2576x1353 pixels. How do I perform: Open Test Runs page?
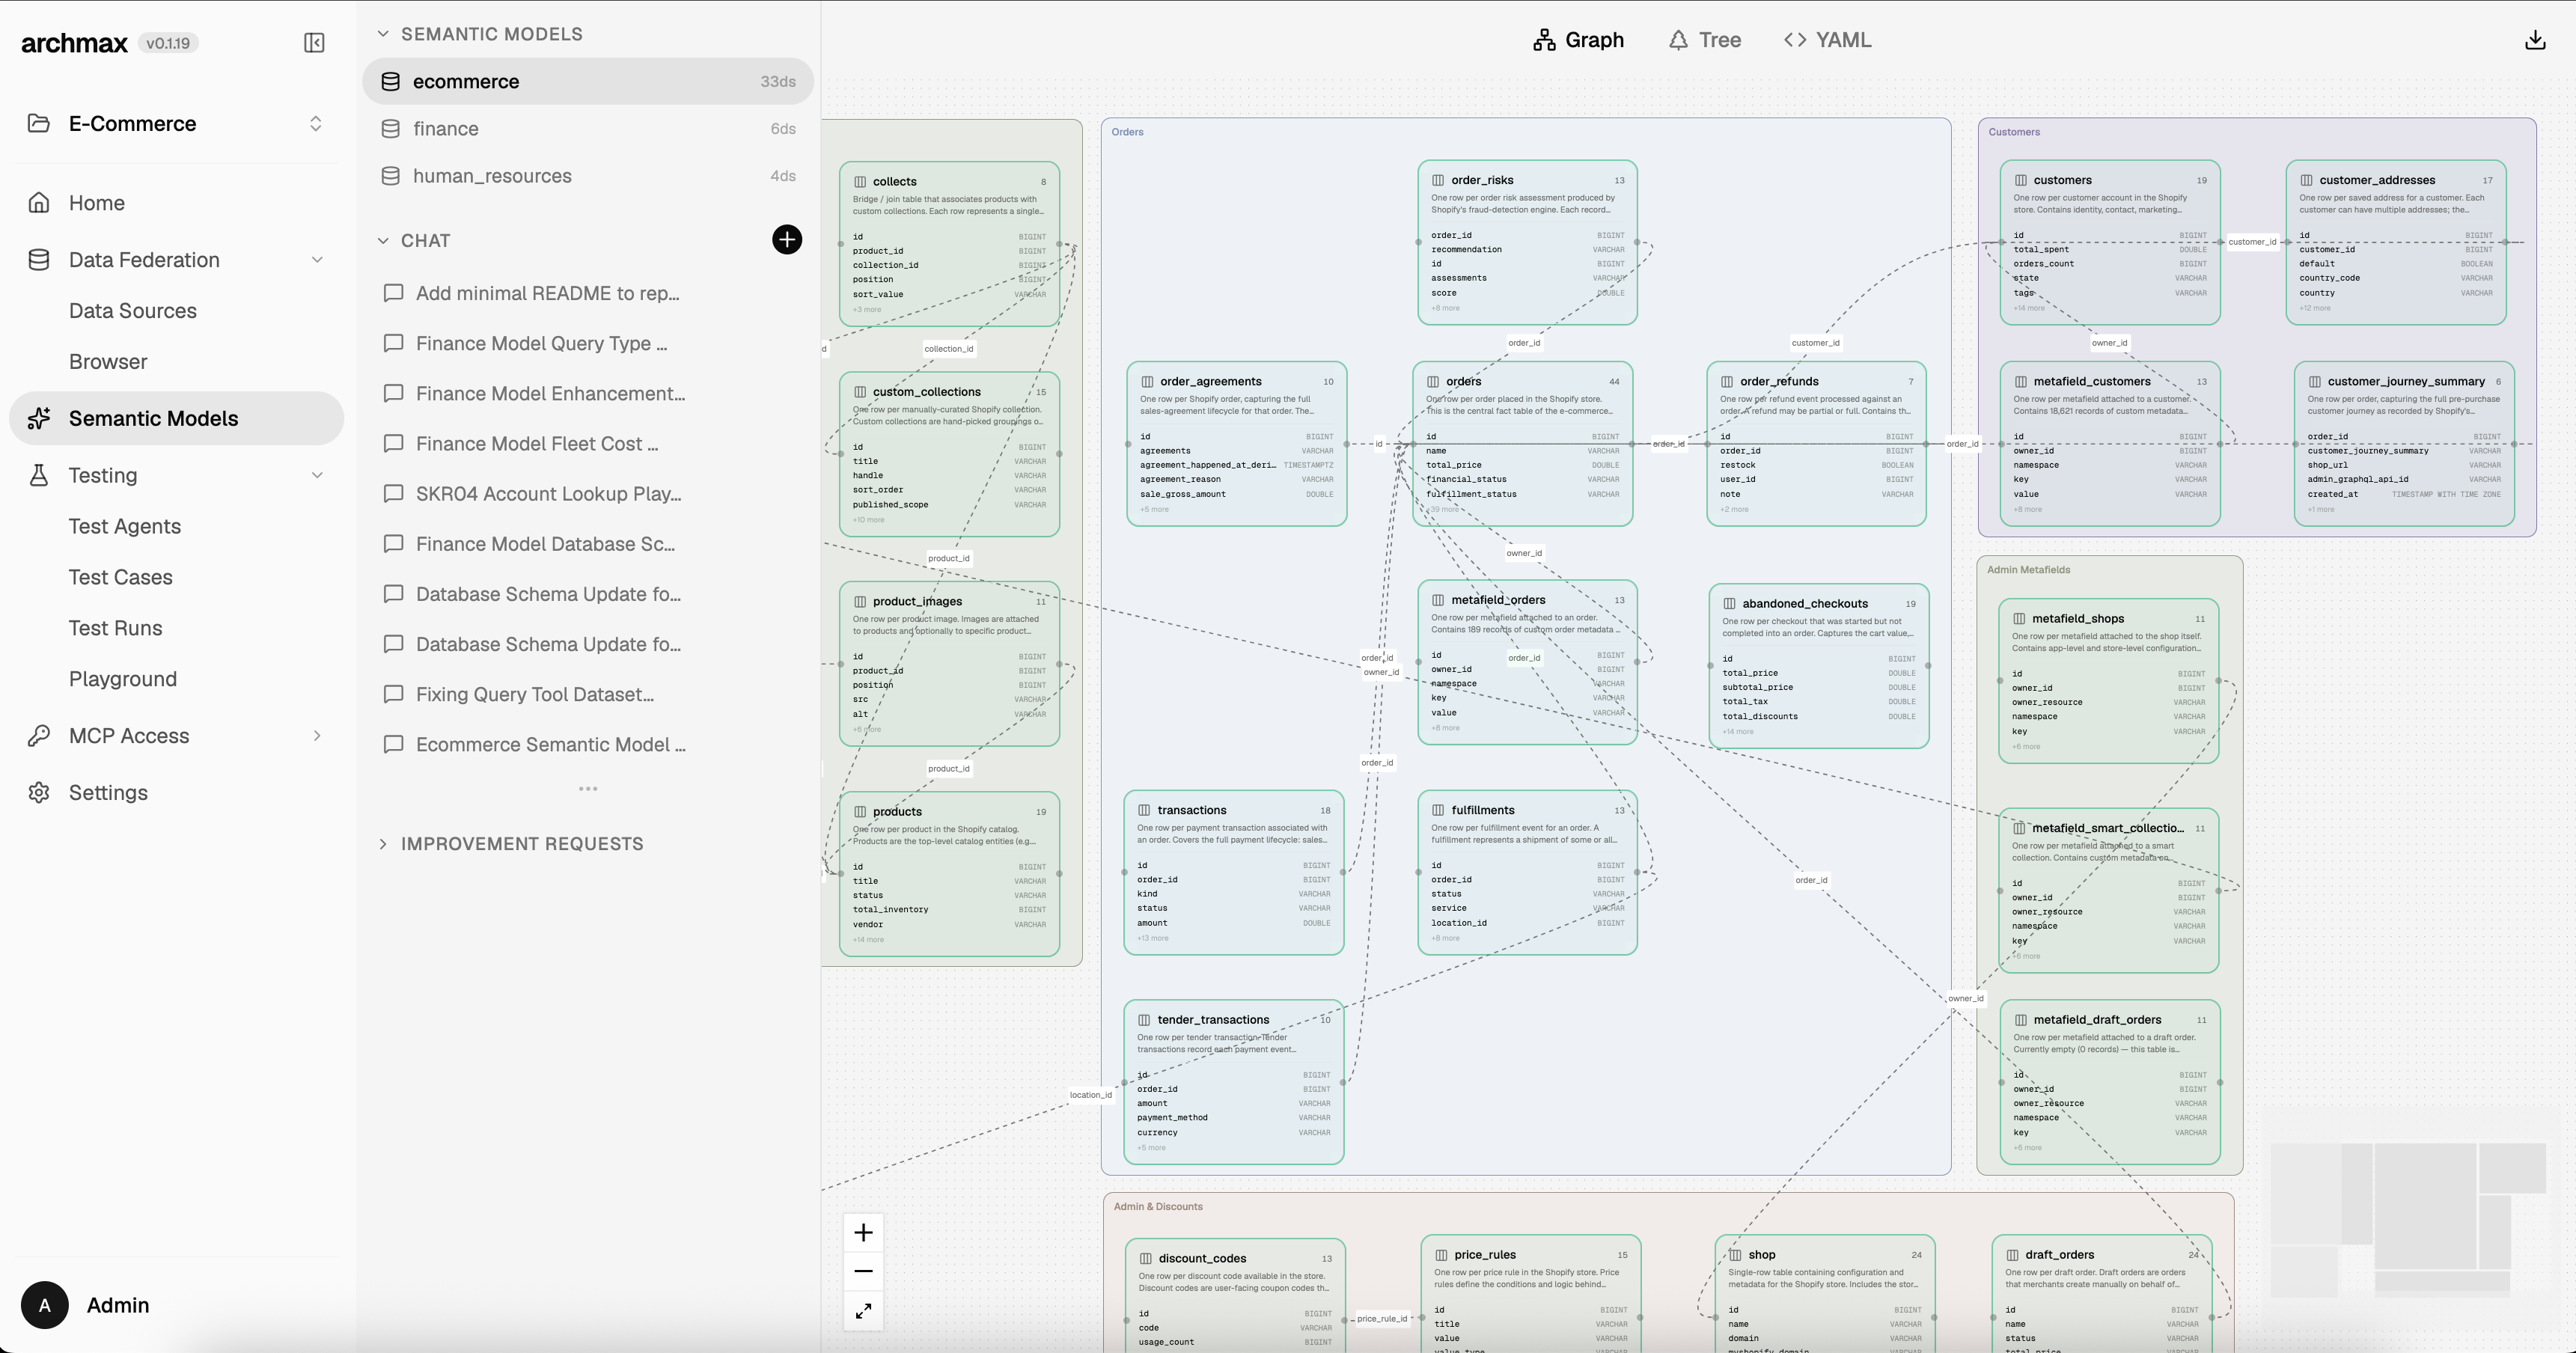pyautogui.click(x=115, y=628)
